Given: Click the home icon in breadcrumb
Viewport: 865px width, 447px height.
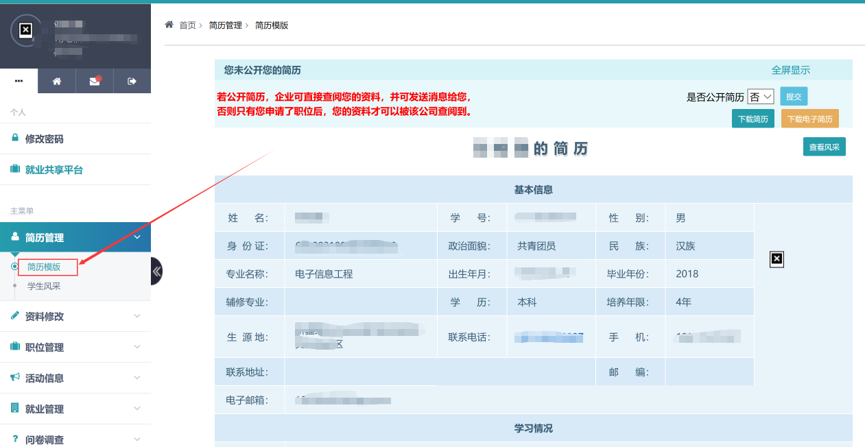Looking at the screenshot, I should tap(169, 25).
